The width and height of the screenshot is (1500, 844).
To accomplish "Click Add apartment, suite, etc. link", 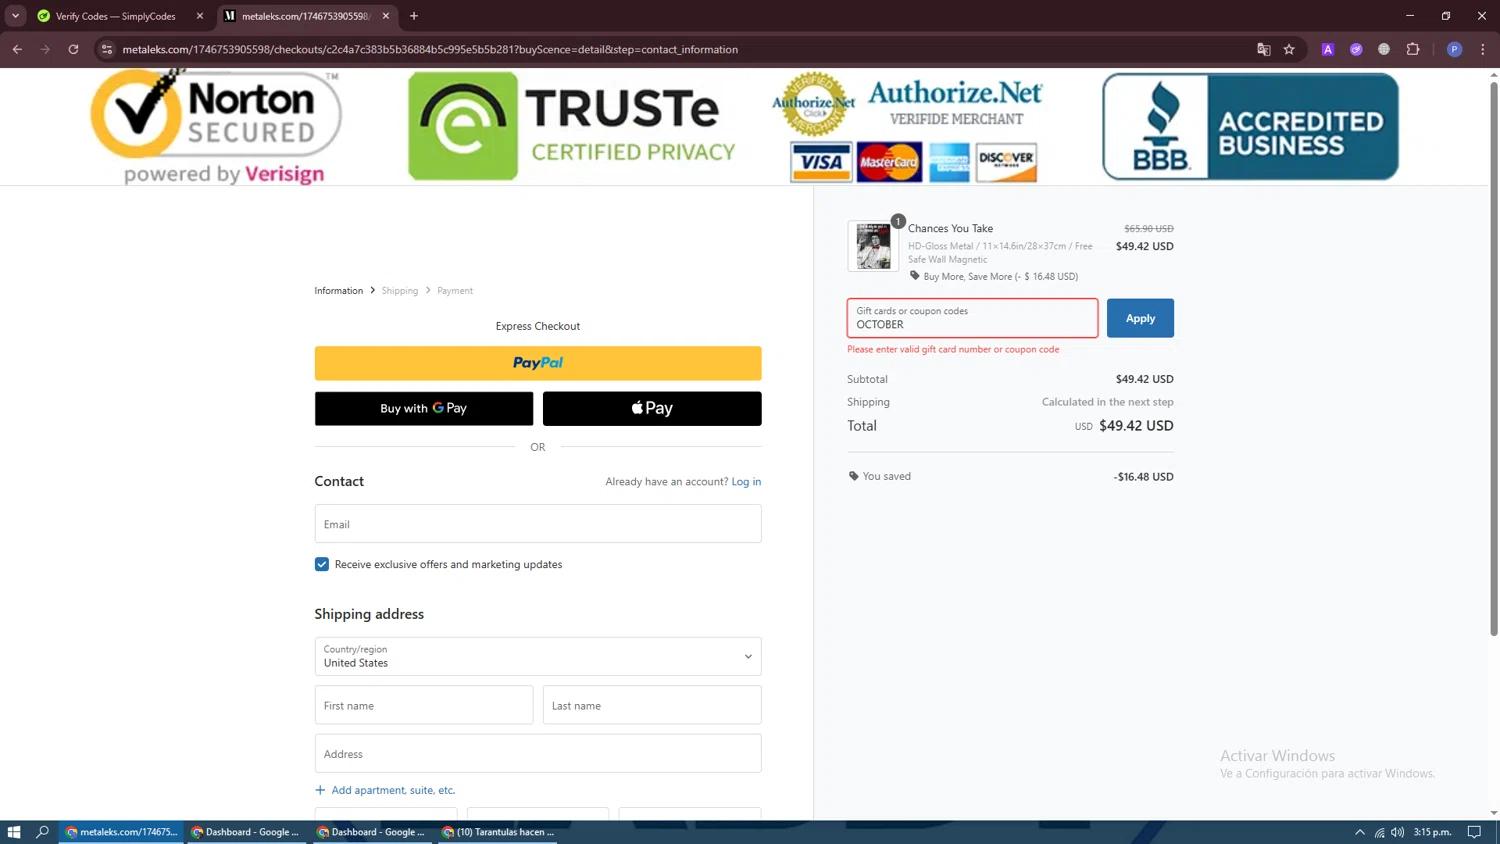I will tap(385, 790).
